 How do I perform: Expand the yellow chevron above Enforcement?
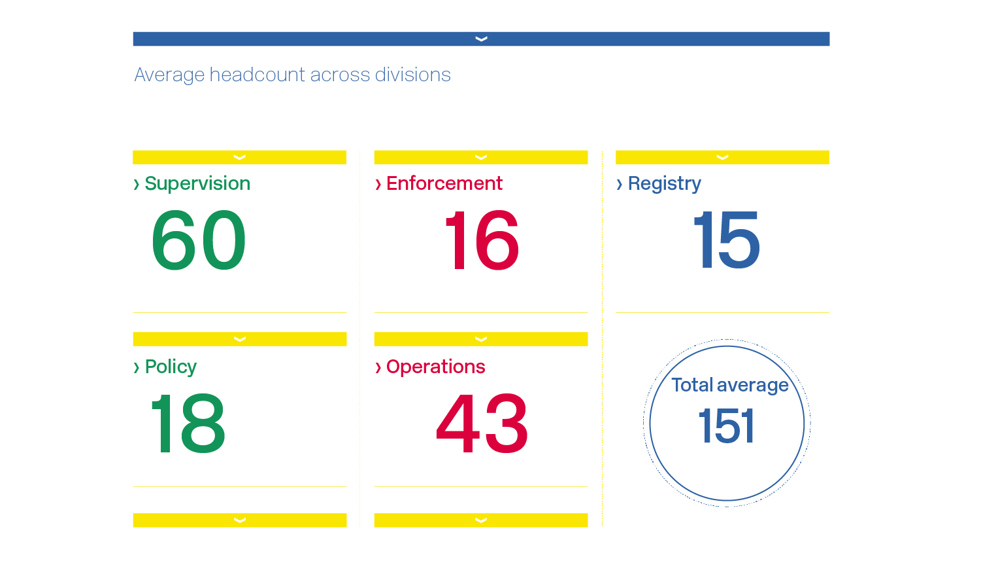point(481,157)
